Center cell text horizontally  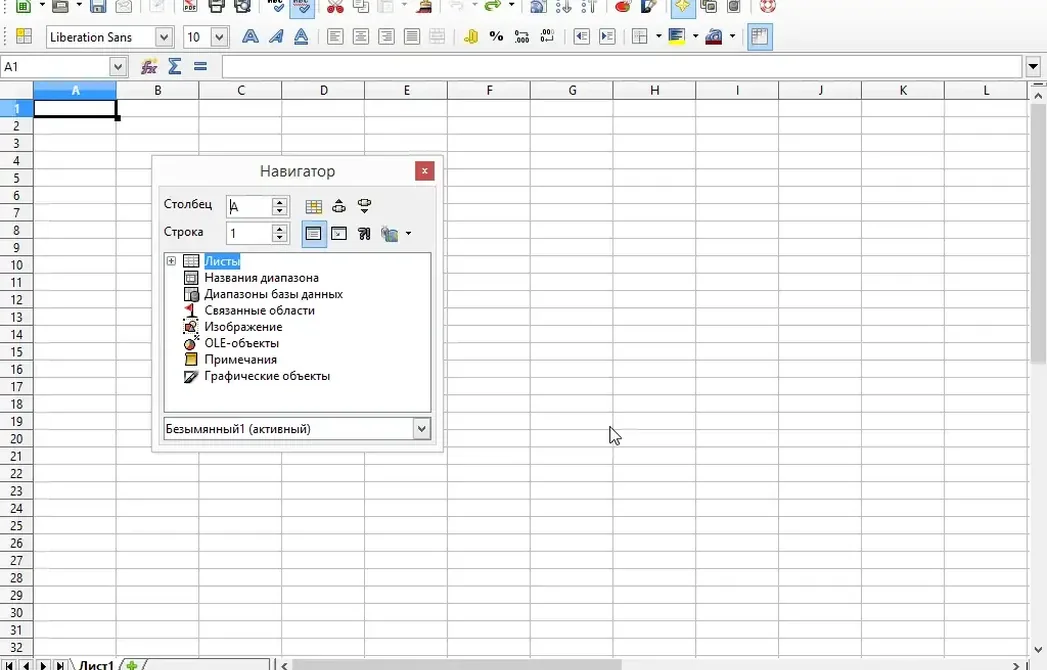point(361,36)
